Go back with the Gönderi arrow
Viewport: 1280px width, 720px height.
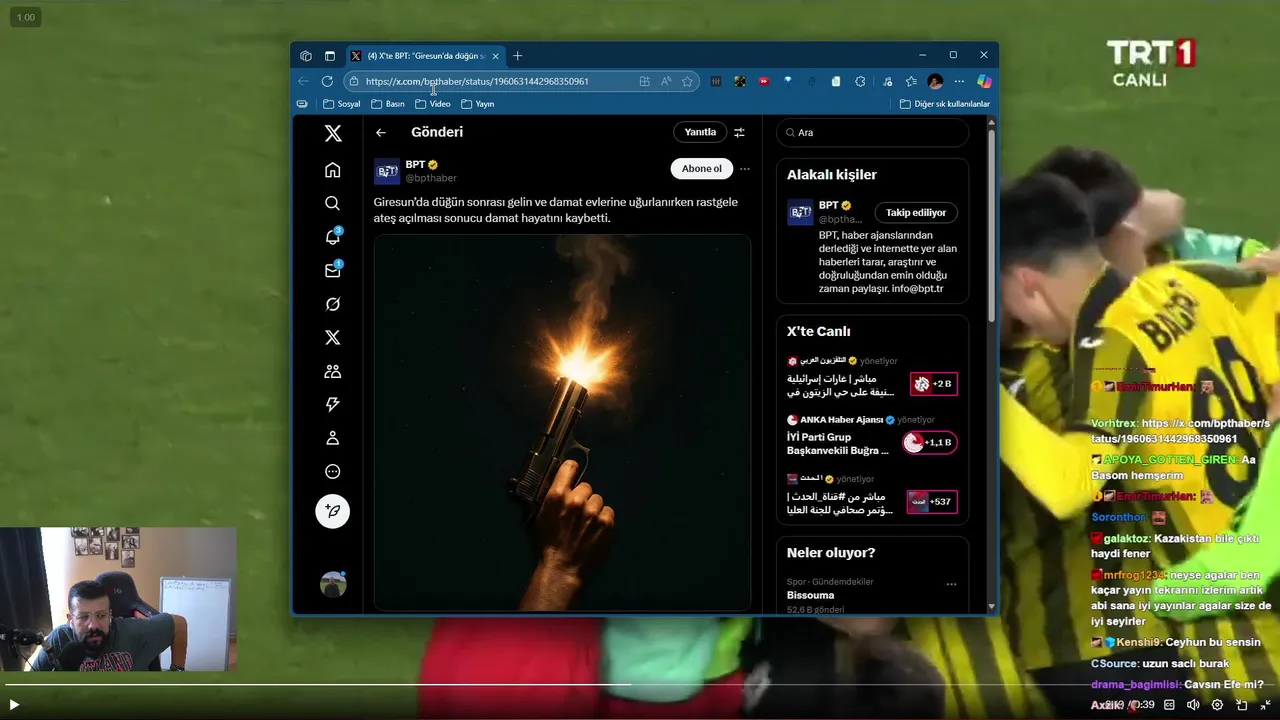[381, 132]
